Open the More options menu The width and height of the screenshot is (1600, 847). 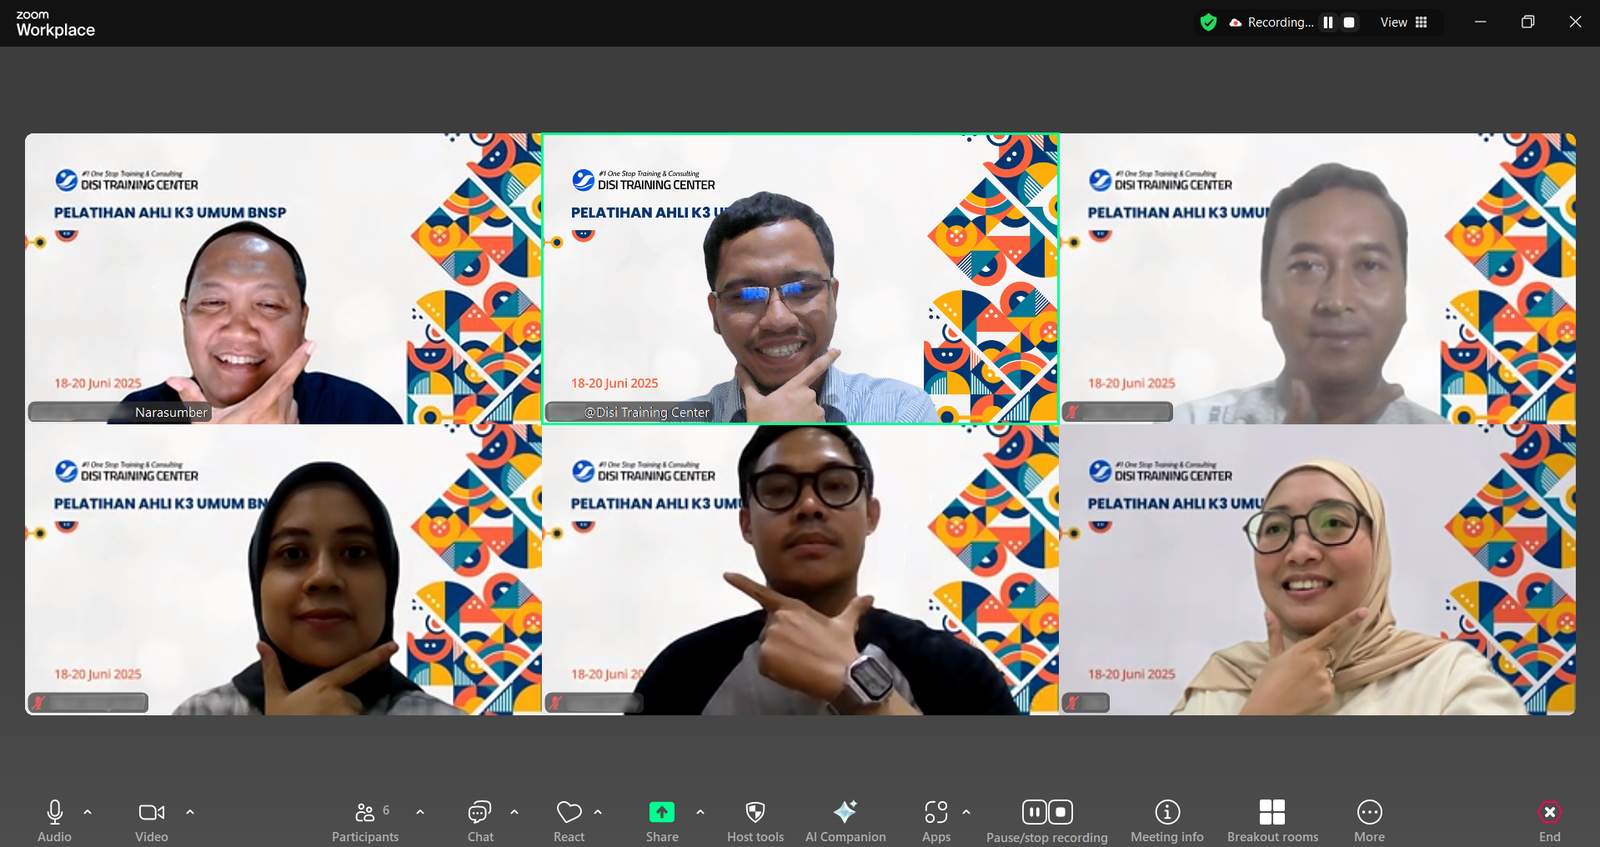(1369, 819)
